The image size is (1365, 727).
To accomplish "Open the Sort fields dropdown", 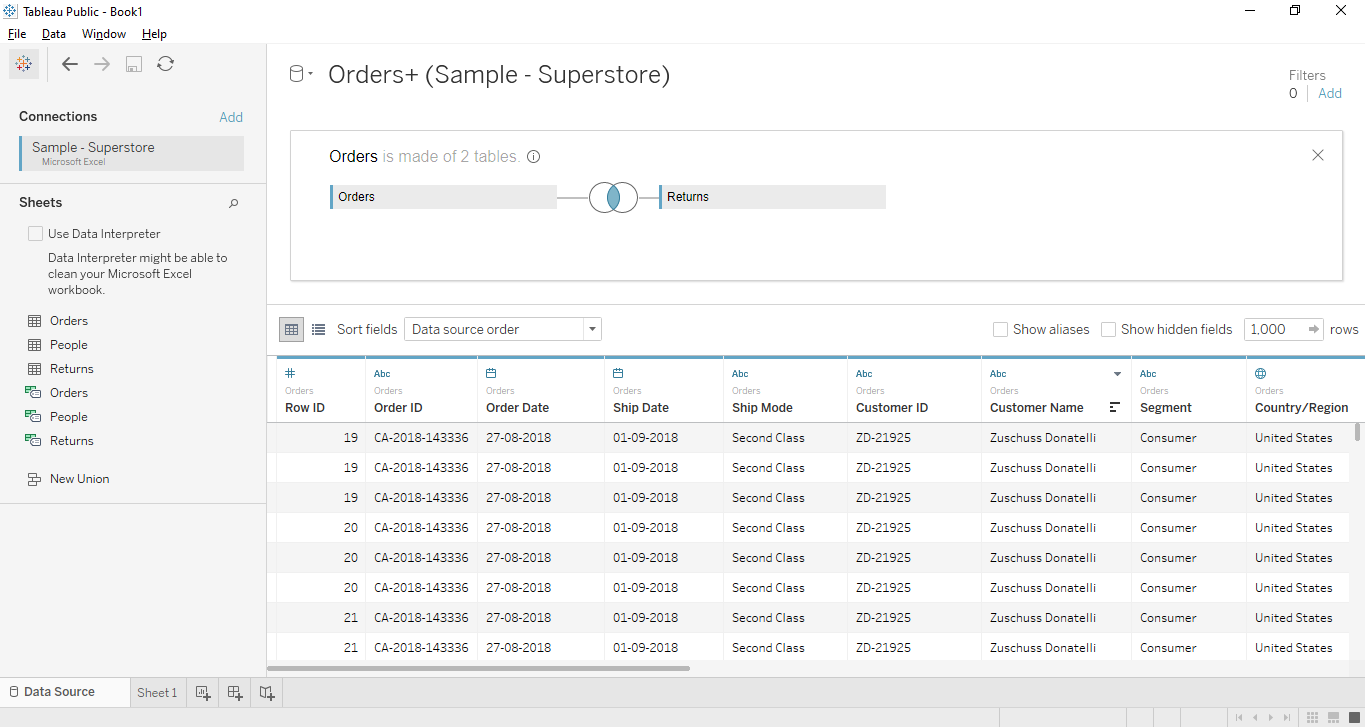I will (502, 329).
